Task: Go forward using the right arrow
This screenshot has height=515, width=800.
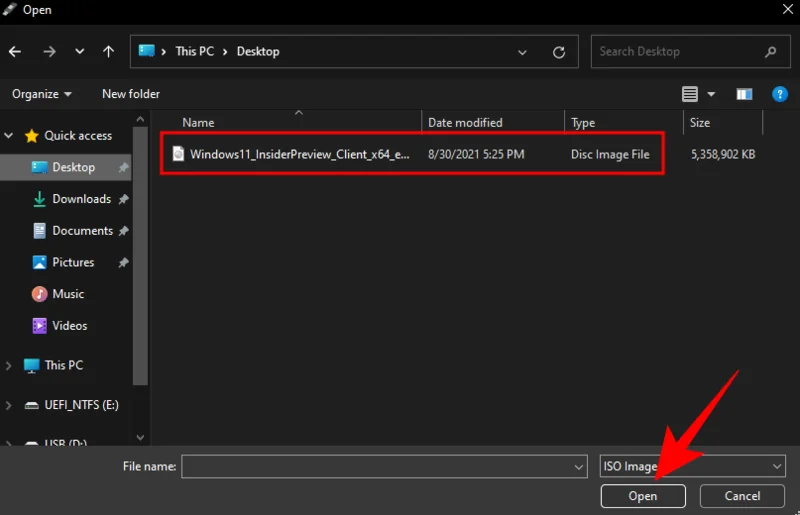Action: 49,52
